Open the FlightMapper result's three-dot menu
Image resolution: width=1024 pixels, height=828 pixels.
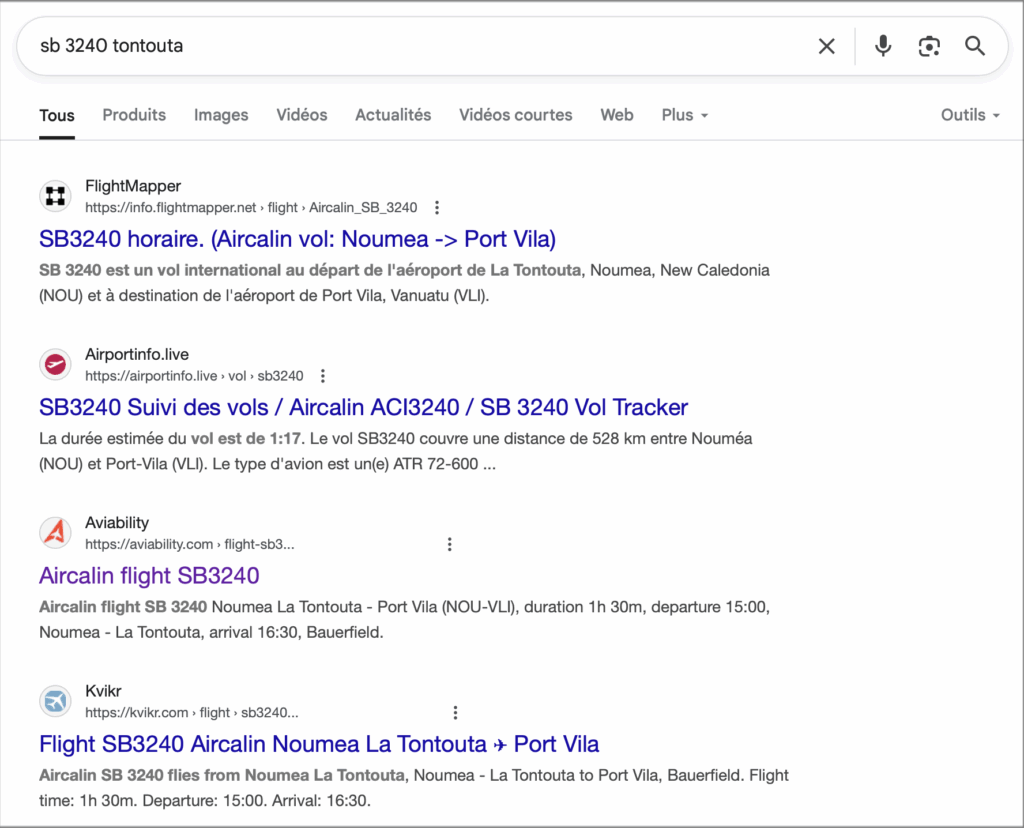click(x=437, y=208)
